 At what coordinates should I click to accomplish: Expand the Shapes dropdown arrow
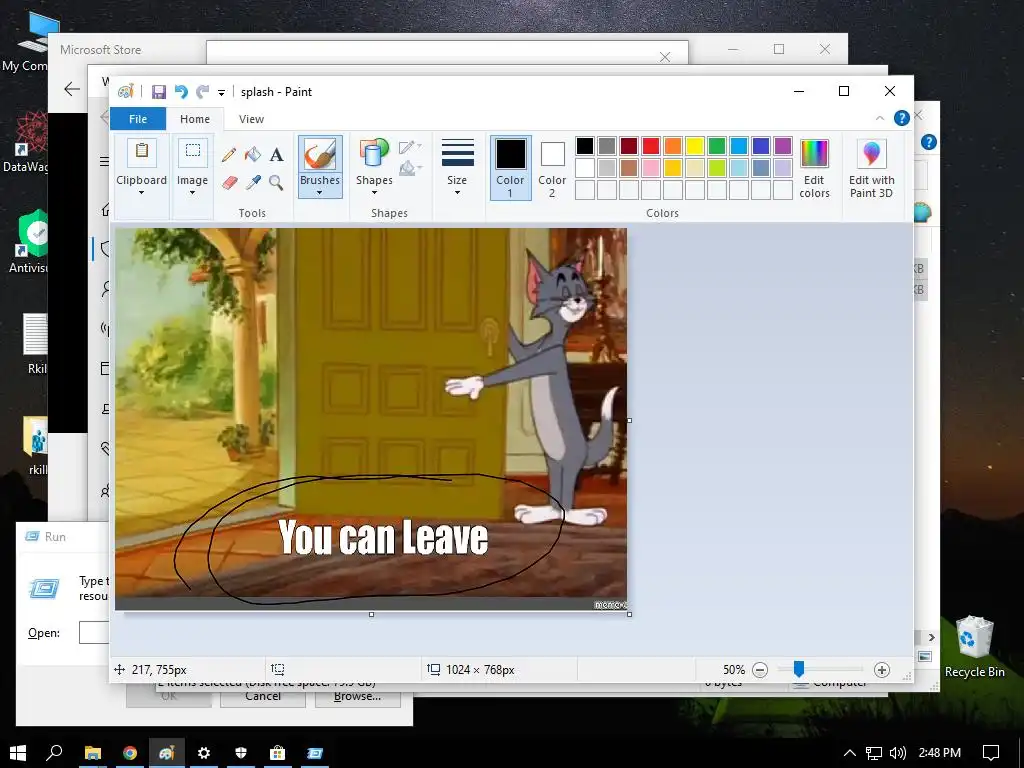pyautogui.click(x=374, y=193)
